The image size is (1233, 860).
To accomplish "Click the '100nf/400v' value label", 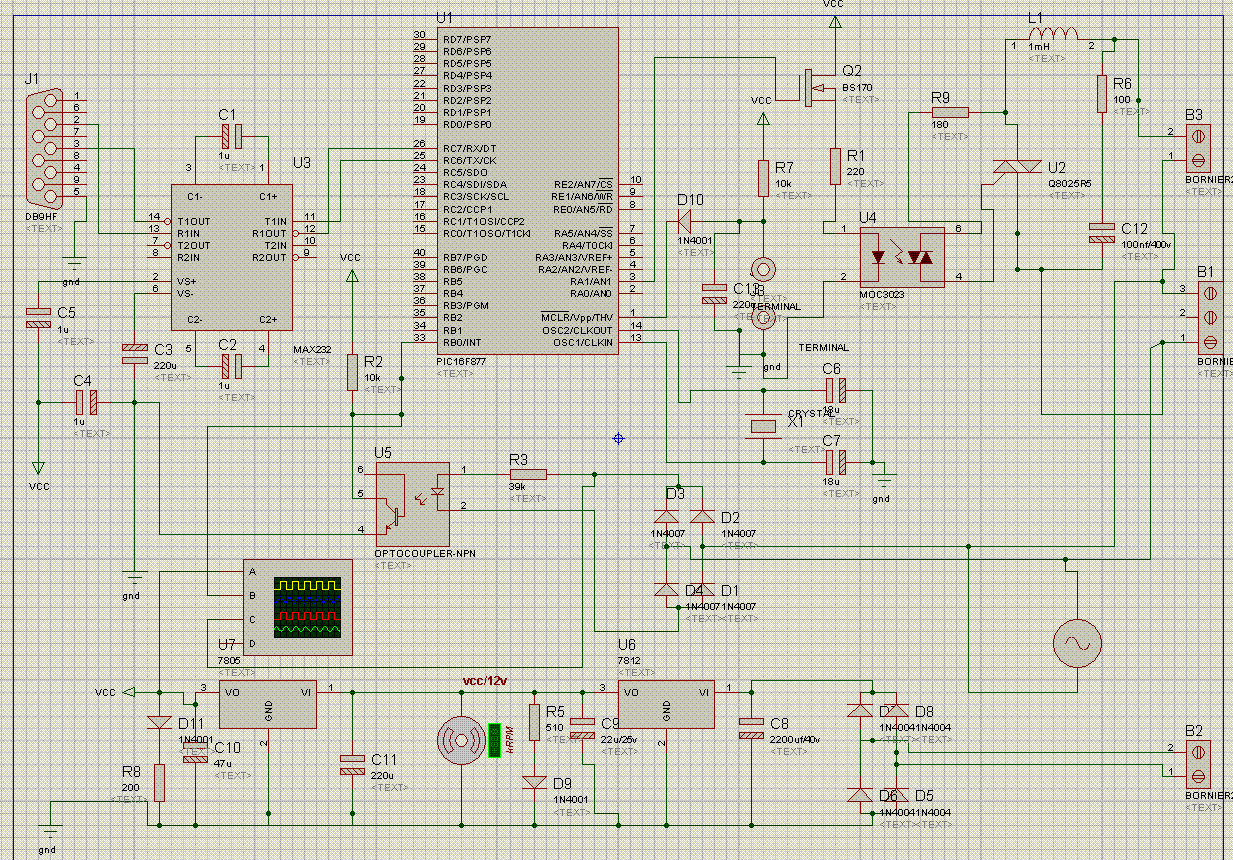I will coord(1148,244).
